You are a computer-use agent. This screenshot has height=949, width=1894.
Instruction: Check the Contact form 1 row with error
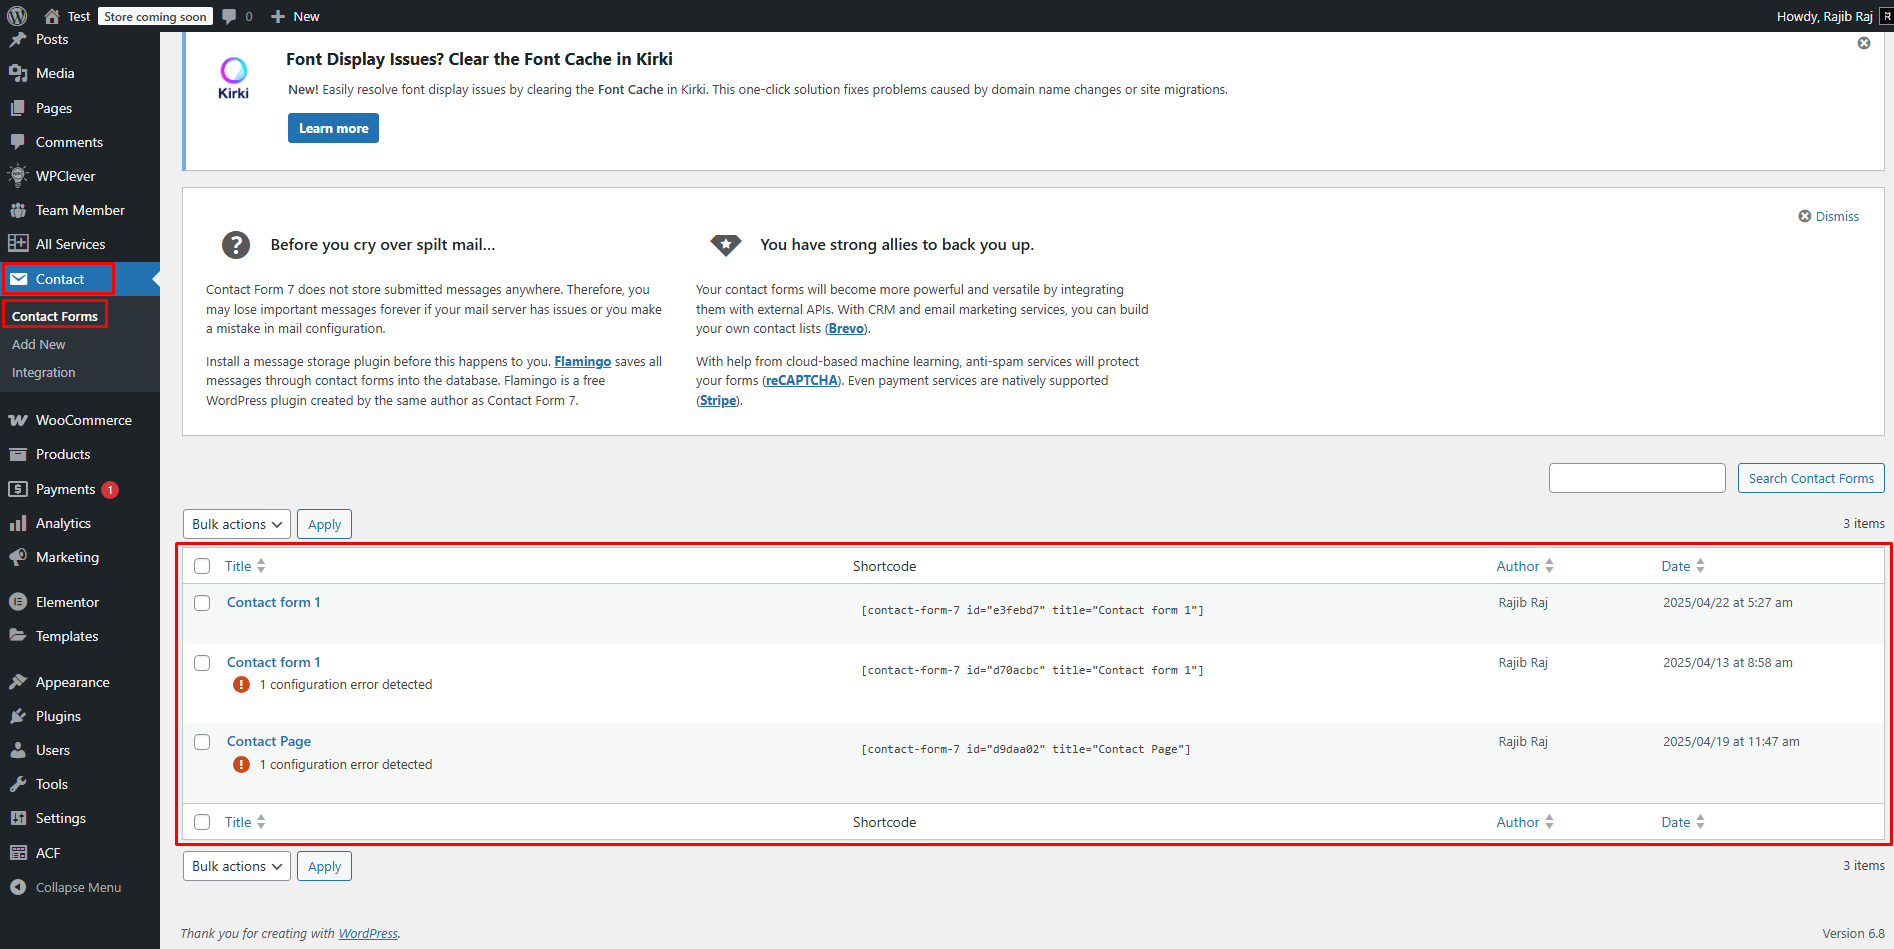202,663
